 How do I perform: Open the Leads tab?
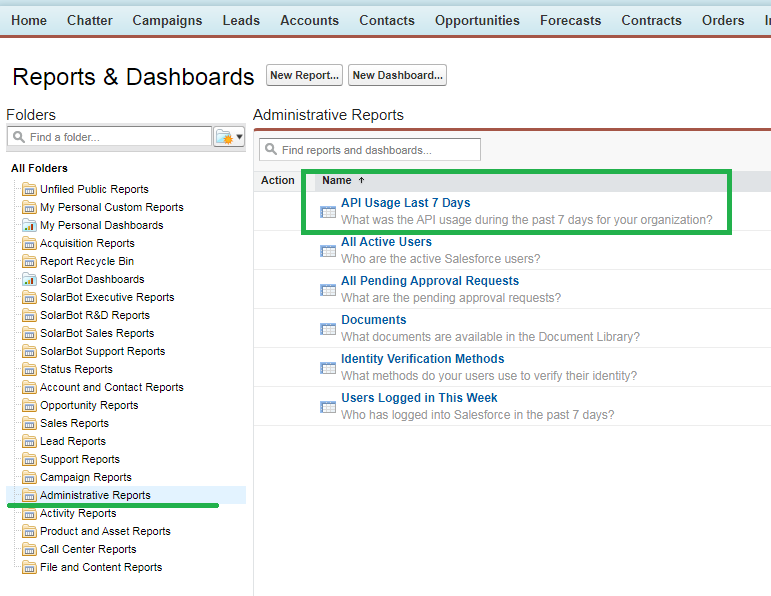point(241,20)
